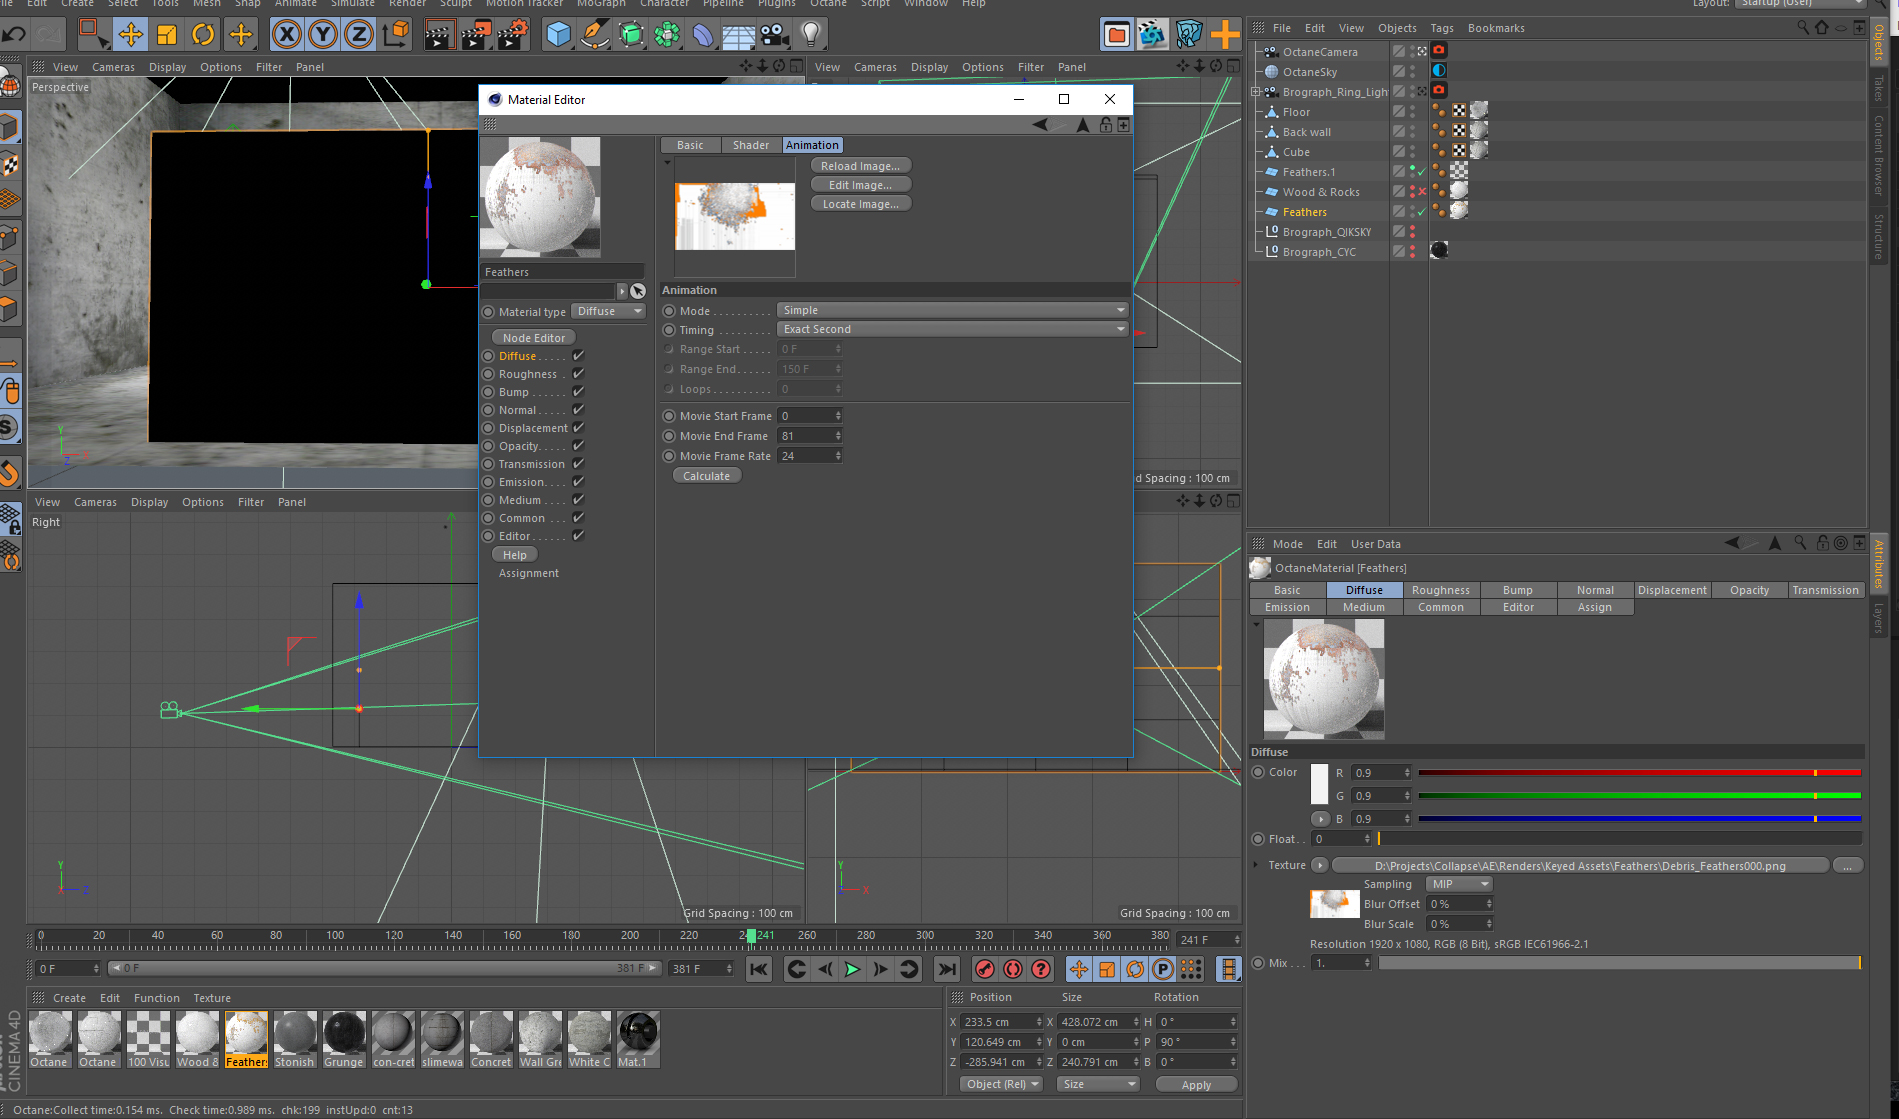The width and height of the screenshot is (1899, 1119).
Task: Click the lock icon in Material Editor header
Action: (1106, 125)
